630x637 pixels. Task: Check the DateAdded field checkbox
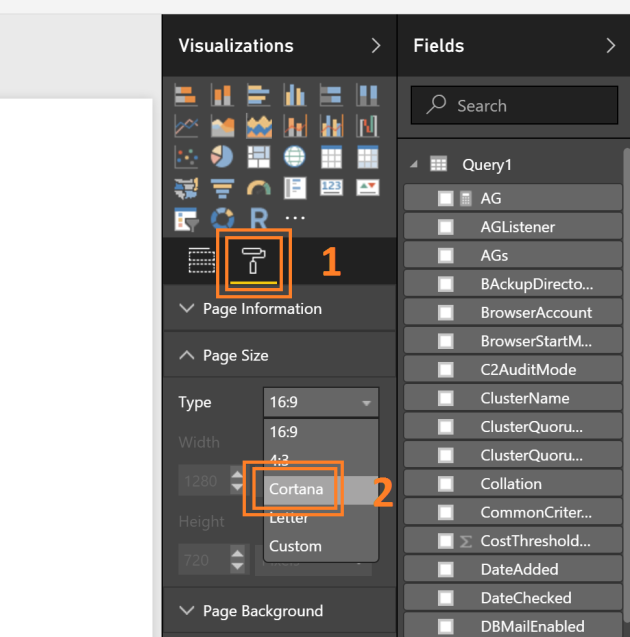[x=446, y=570]
